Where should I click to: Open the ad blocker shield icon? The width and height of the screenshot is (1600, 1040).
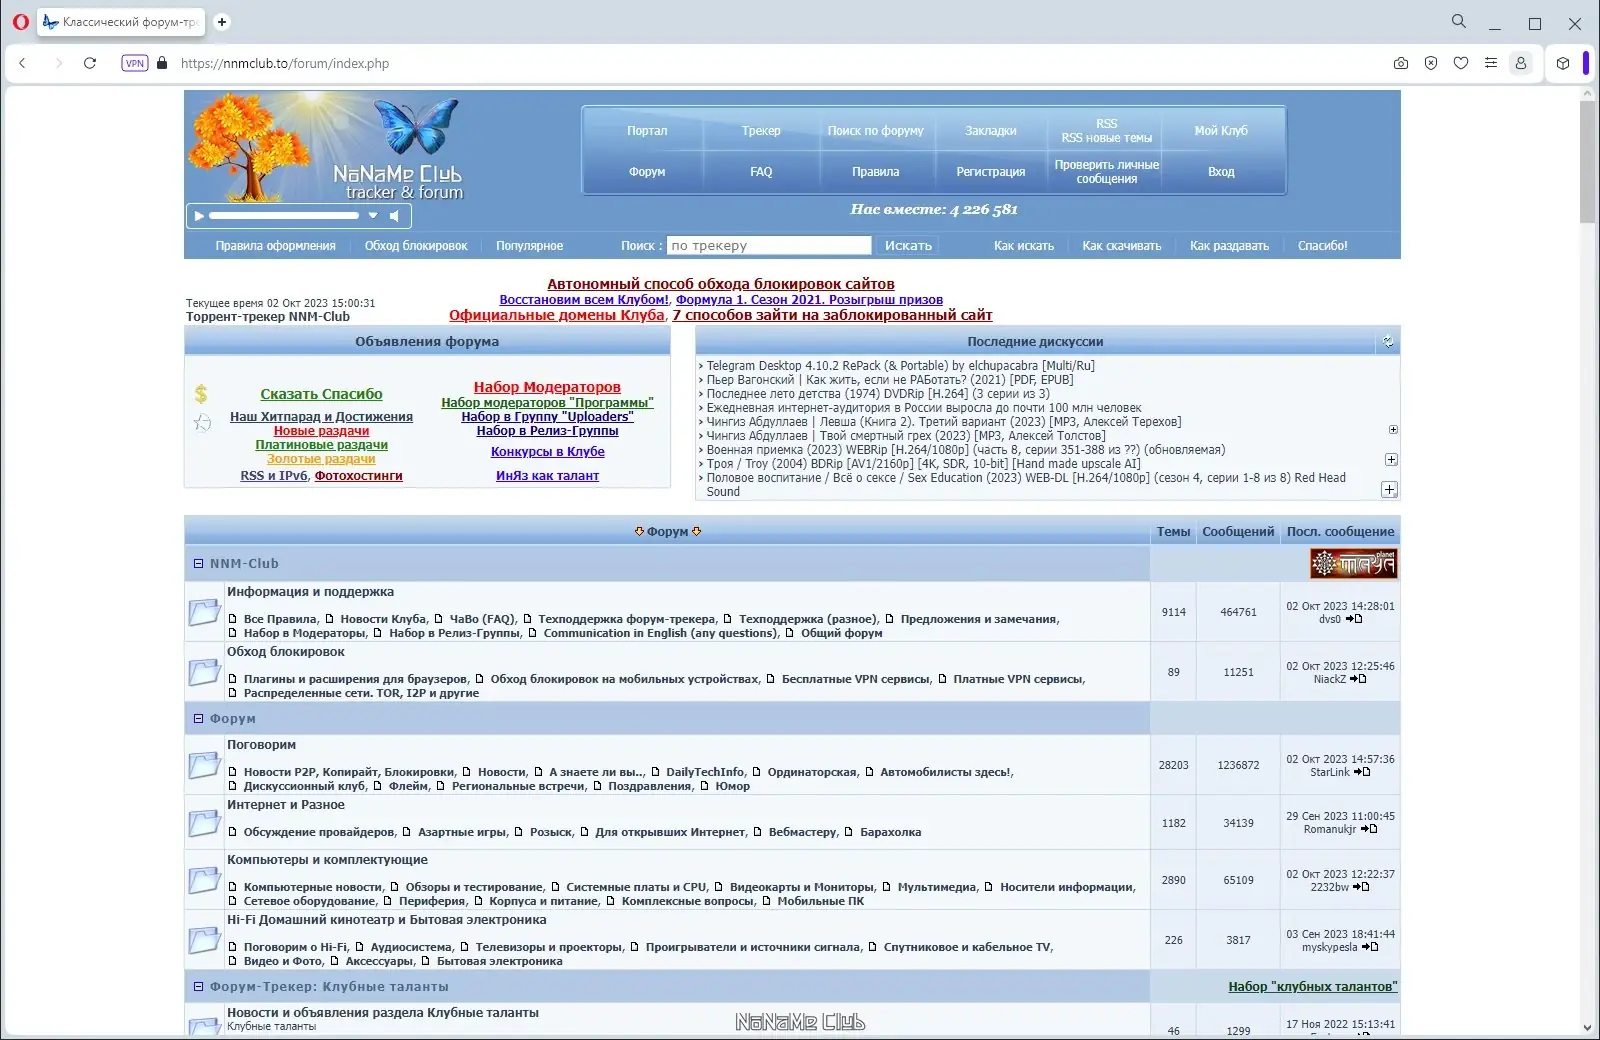1431,63
